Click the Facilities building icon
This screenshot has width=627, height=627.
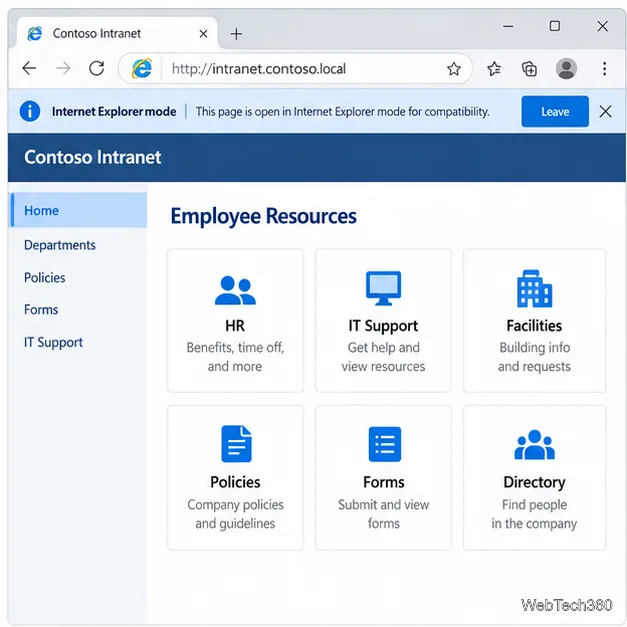pos(534,289)
